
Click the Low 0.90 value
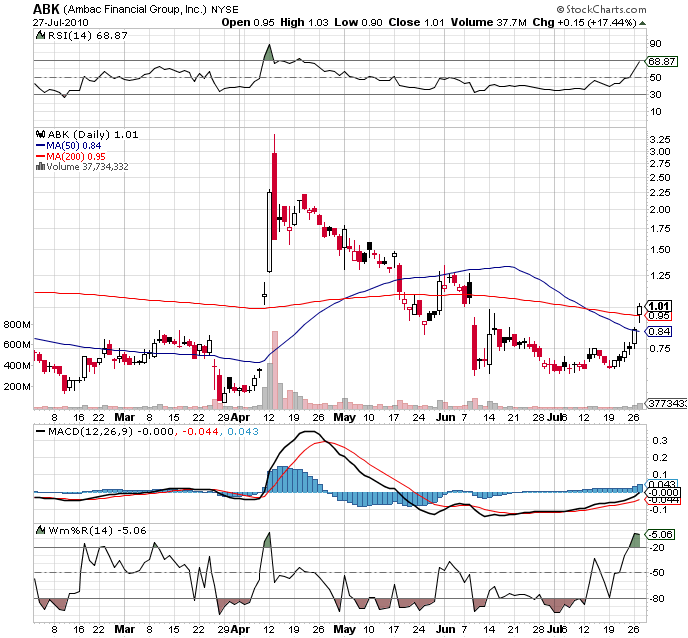tap(358, 22)
